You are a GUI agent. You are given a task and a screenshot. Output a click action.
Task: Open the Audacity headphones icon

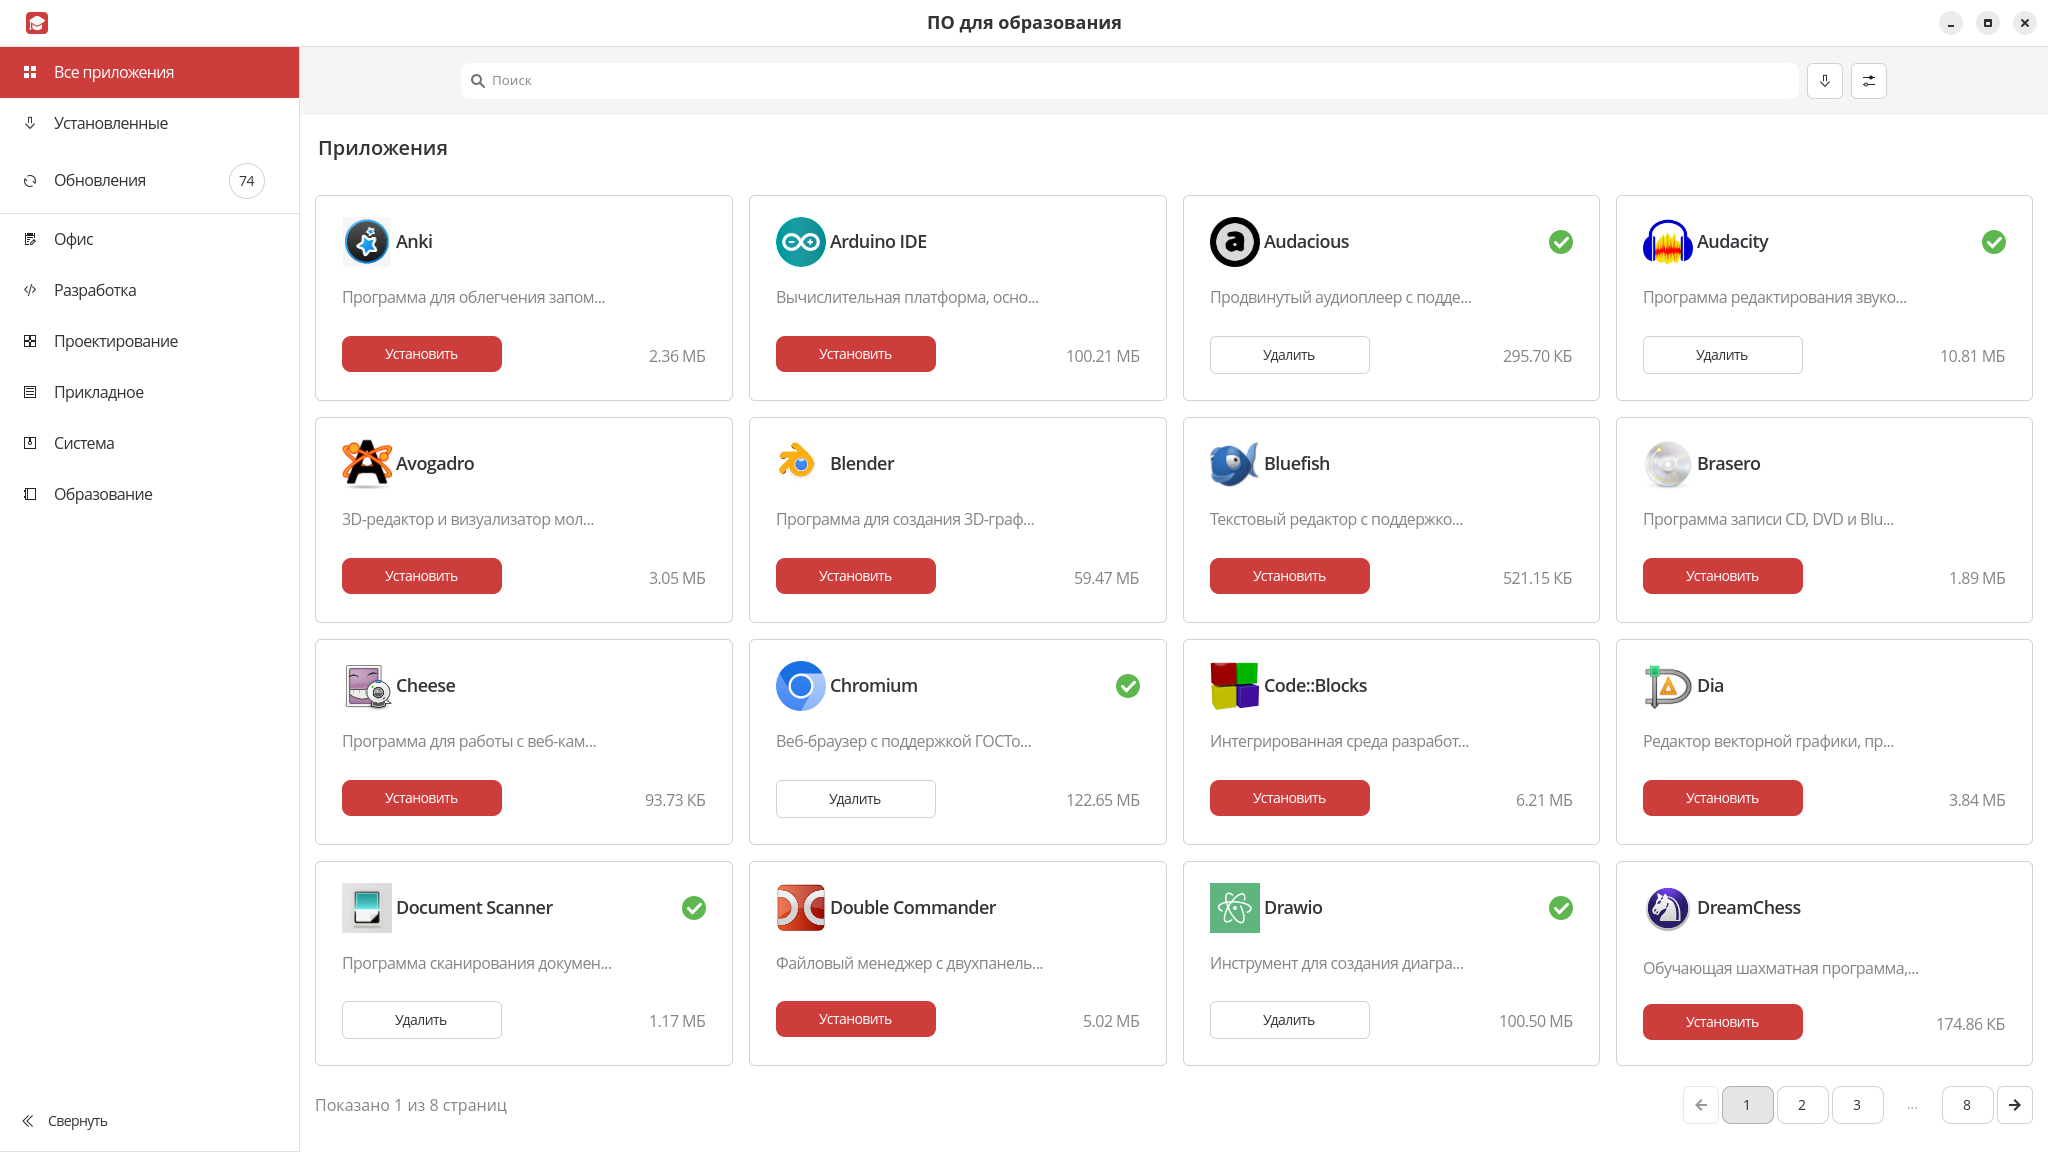1668,242
